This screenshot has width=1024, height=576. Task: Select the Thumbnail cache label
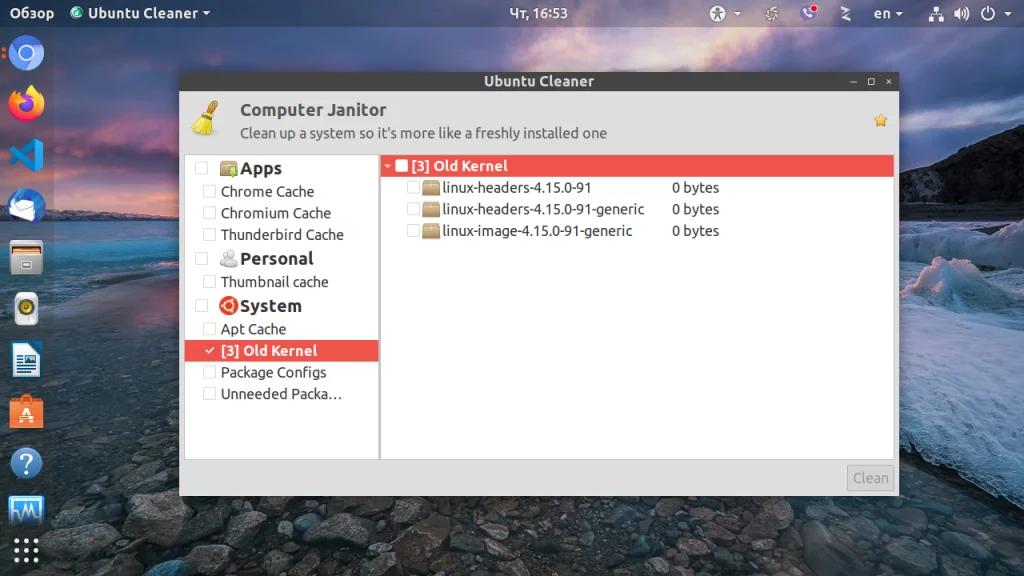coord(274,281)
